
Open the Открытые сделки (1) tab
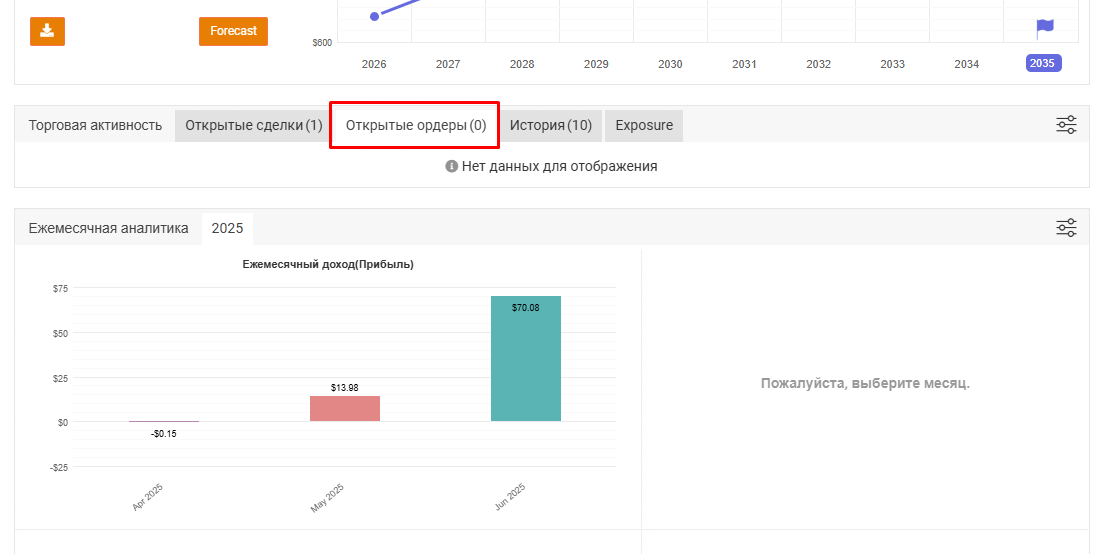[x=253, y=126]
